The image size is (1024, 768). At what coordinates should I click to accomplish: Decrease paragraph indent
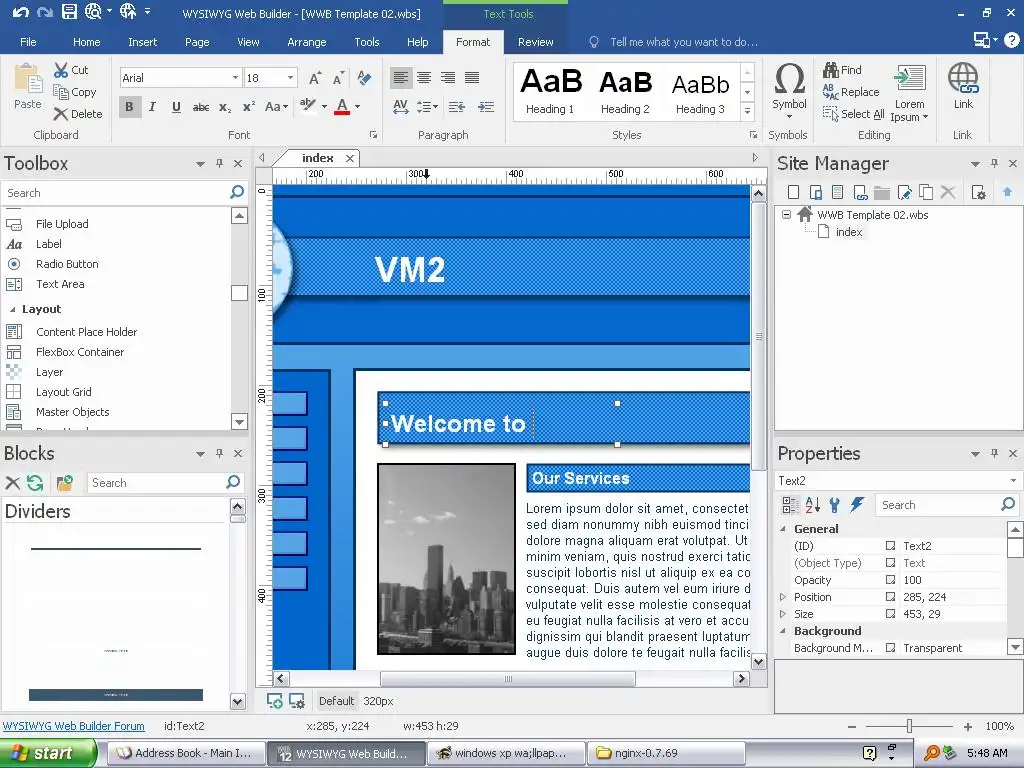(457, 107)
